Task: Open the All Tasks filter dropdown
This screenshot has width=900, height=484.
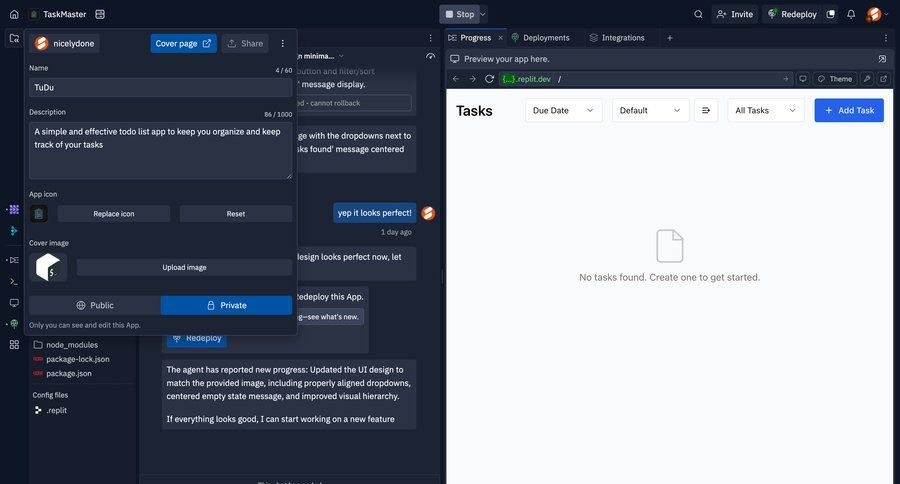Action: [x=766, y=110]
